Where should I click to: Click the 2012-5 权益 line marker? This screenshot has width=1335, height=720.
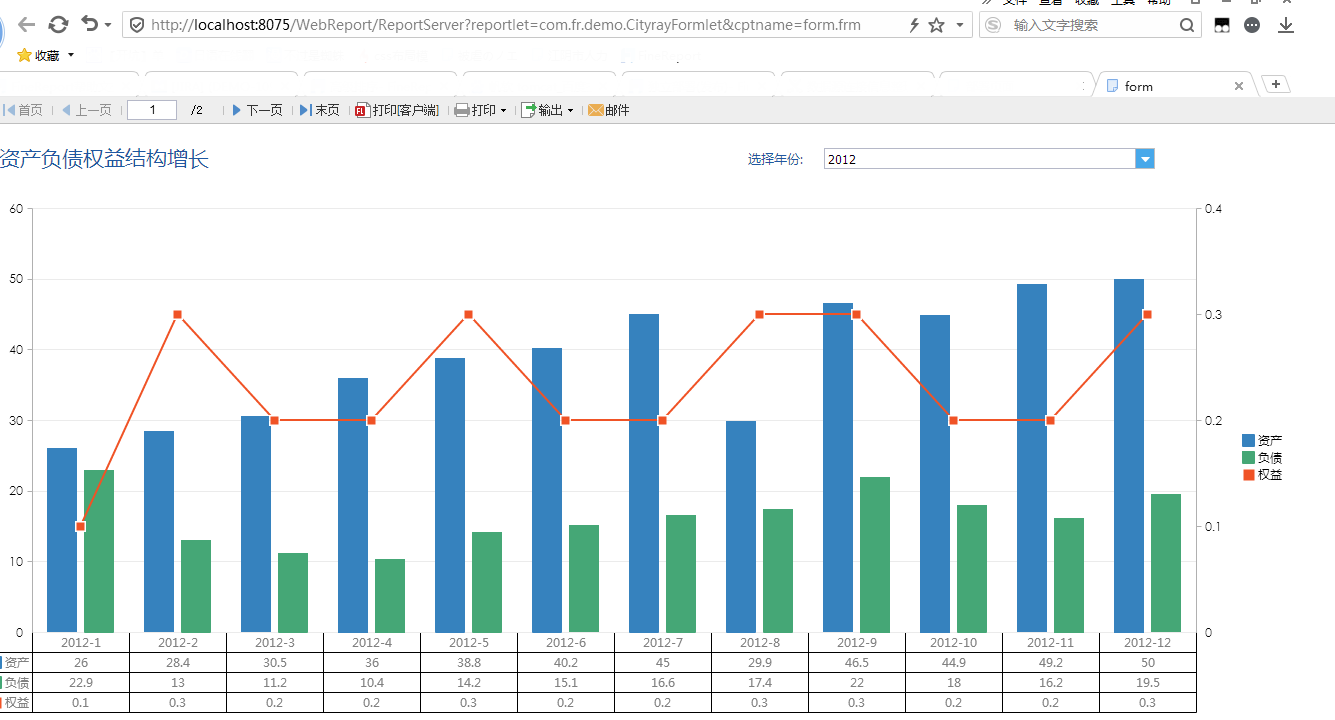click(x=468, y=315)
